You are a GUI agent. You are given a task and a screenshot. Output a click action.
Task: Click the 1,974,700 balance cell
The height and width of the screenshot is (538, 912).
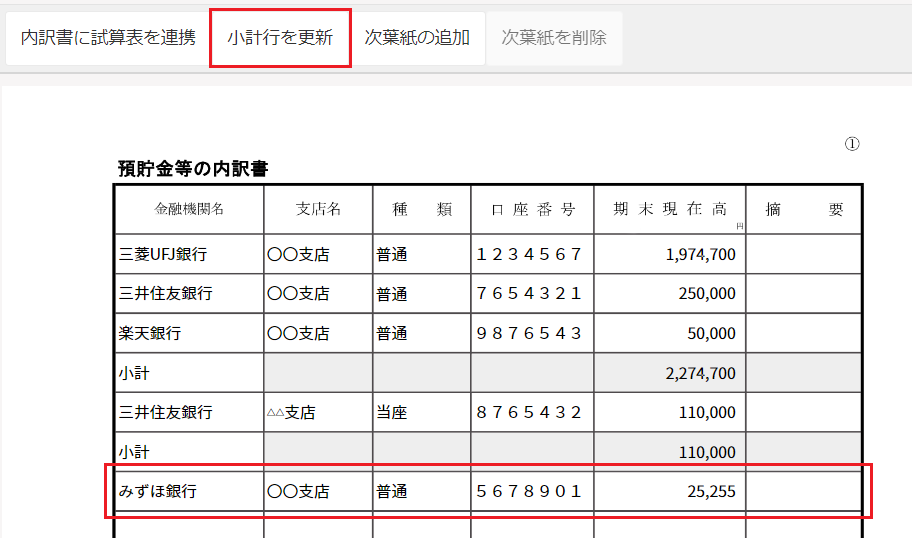(x=669, y=254)
